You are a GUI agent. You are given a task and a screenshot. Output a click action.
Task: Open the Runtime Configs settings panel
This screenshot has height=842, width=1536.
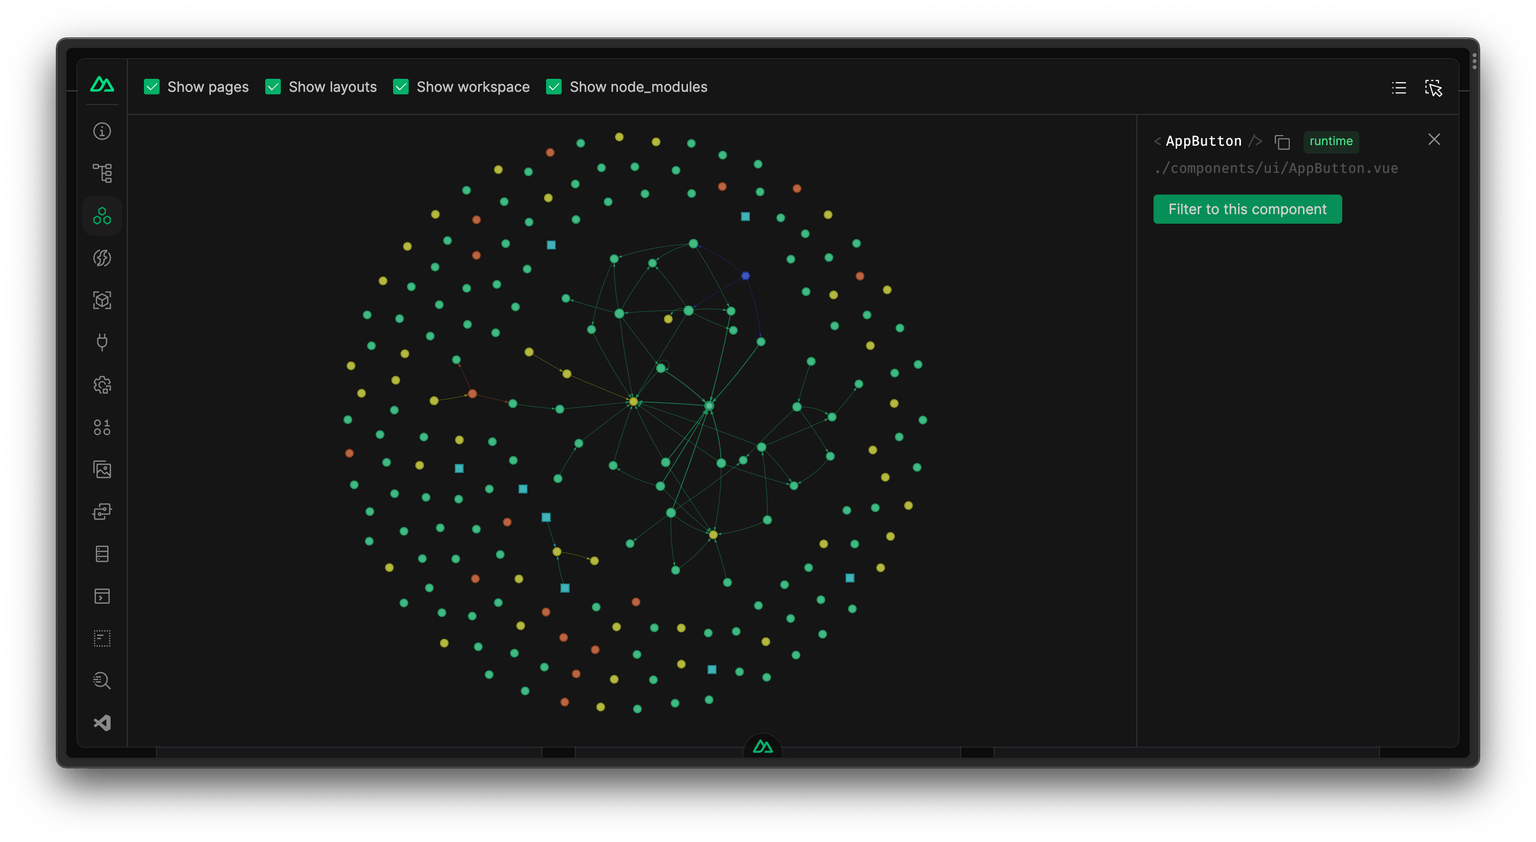(x=101, y=384)
